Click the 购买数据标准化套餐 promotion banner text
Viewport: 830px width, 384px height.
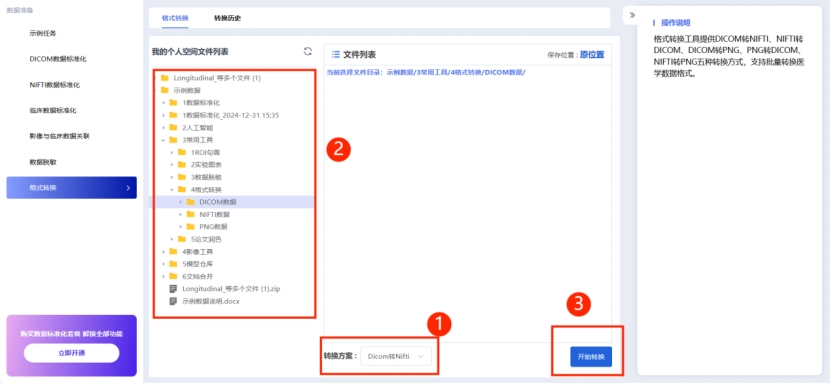pos(71,334)
